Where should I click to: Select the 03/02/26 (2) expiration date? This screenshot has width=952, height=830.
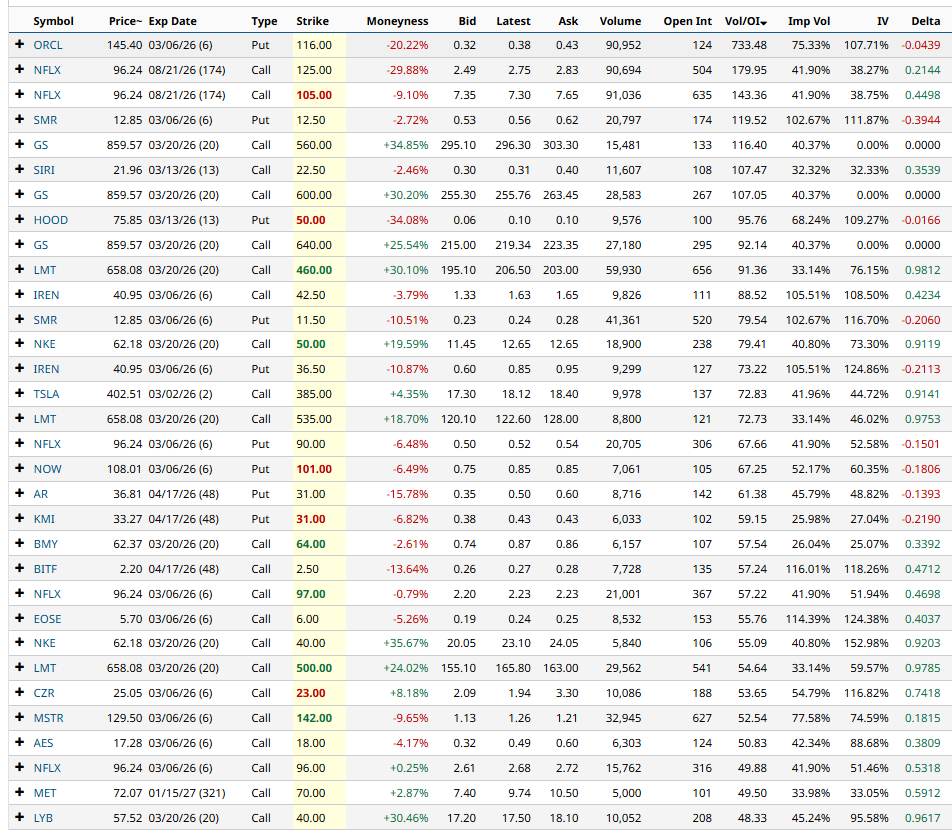[180, 394]
